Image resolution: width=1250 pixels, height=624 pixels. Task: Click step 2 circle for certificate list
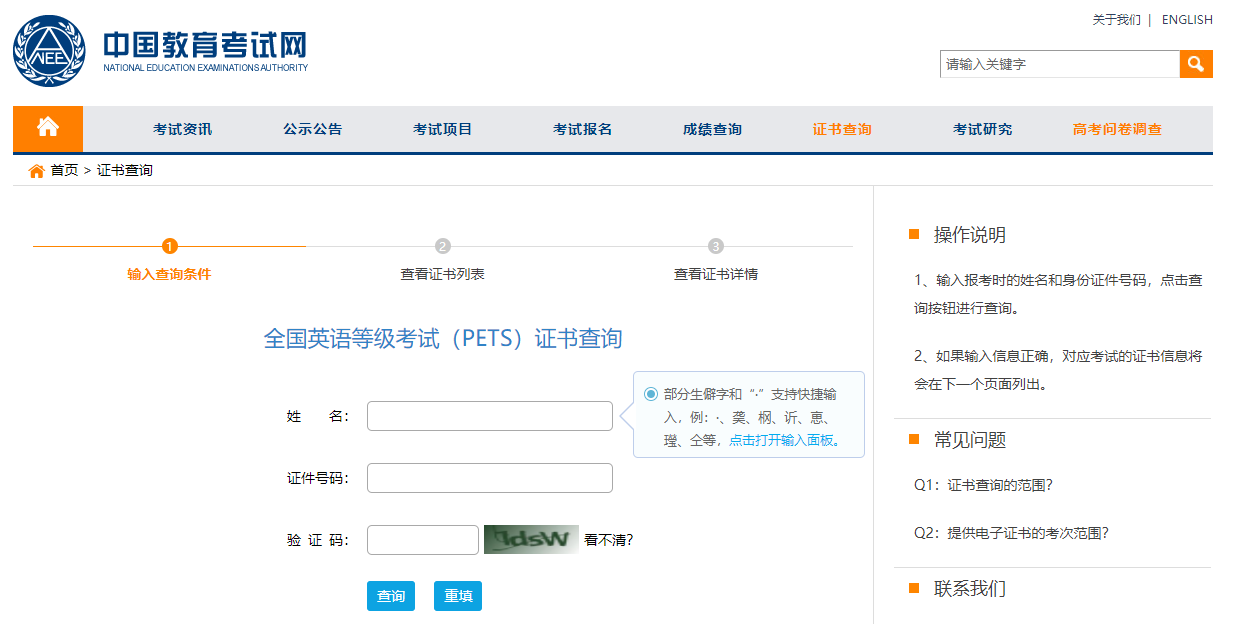pos(443,246)
